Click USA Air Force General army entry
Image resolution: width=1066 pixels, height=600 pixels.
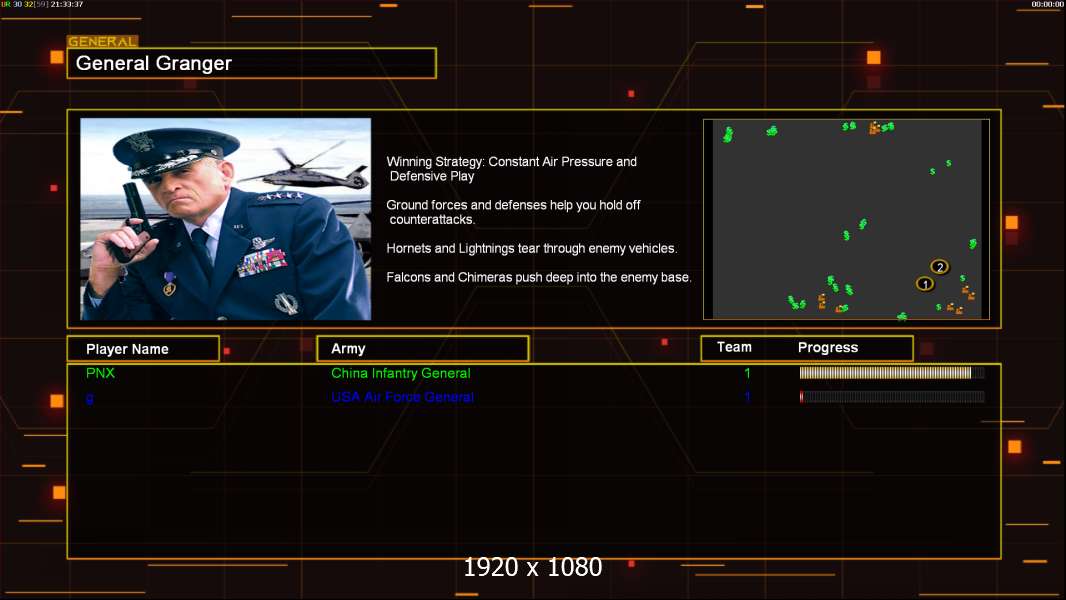click(x=402, y=397)
